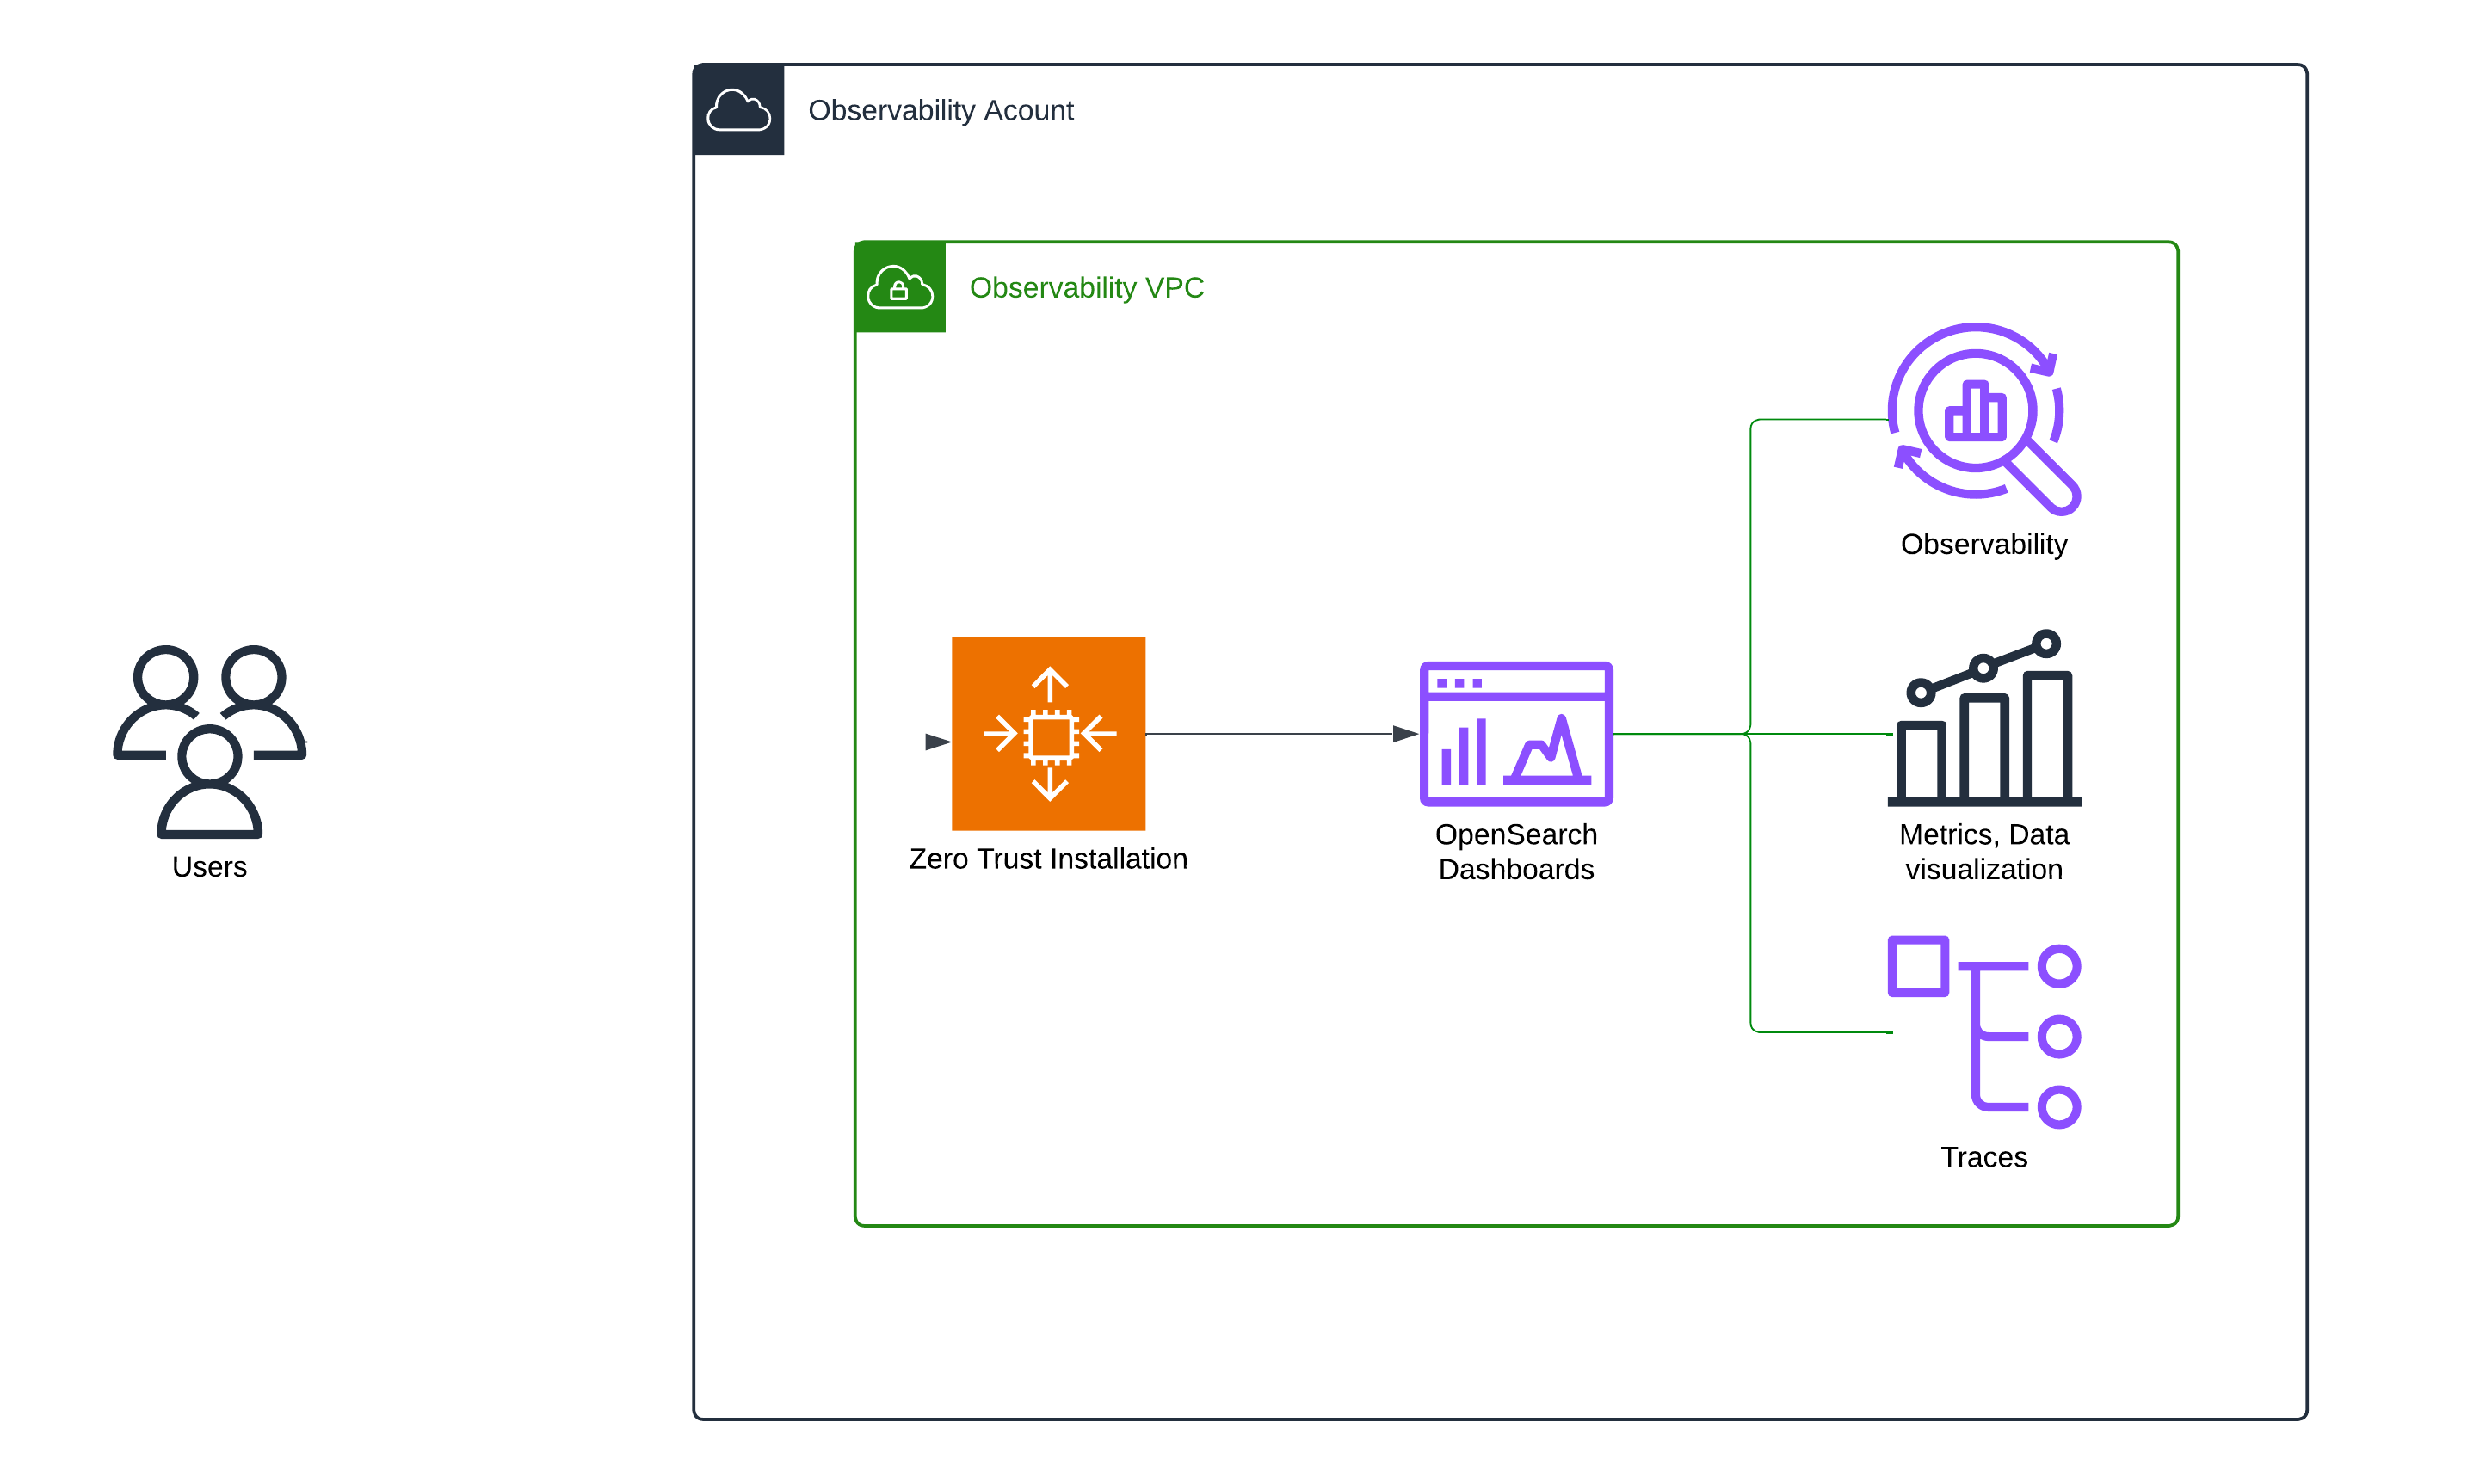
Task: Click the Users group icon
Action: pyautogui.click(x=209, y=740)
